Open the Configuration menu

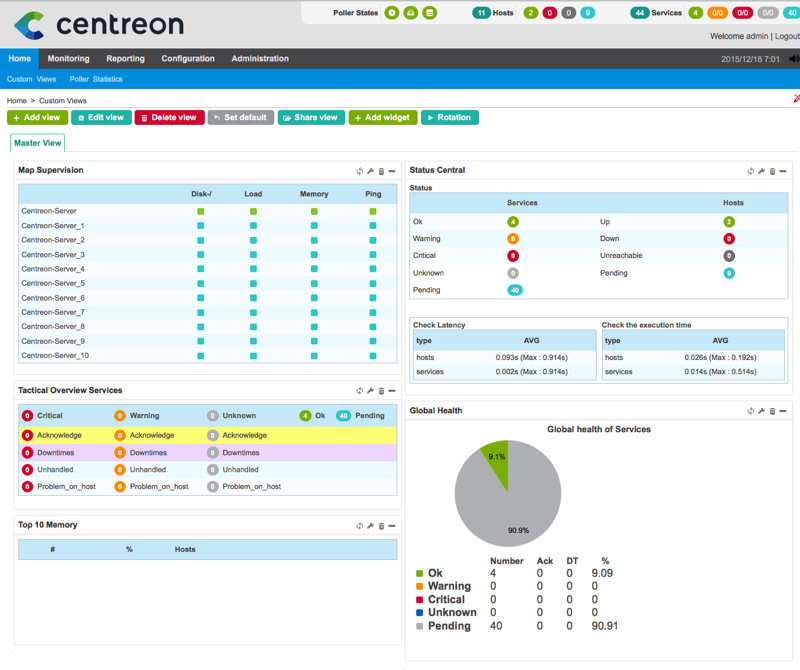(188, 59)
